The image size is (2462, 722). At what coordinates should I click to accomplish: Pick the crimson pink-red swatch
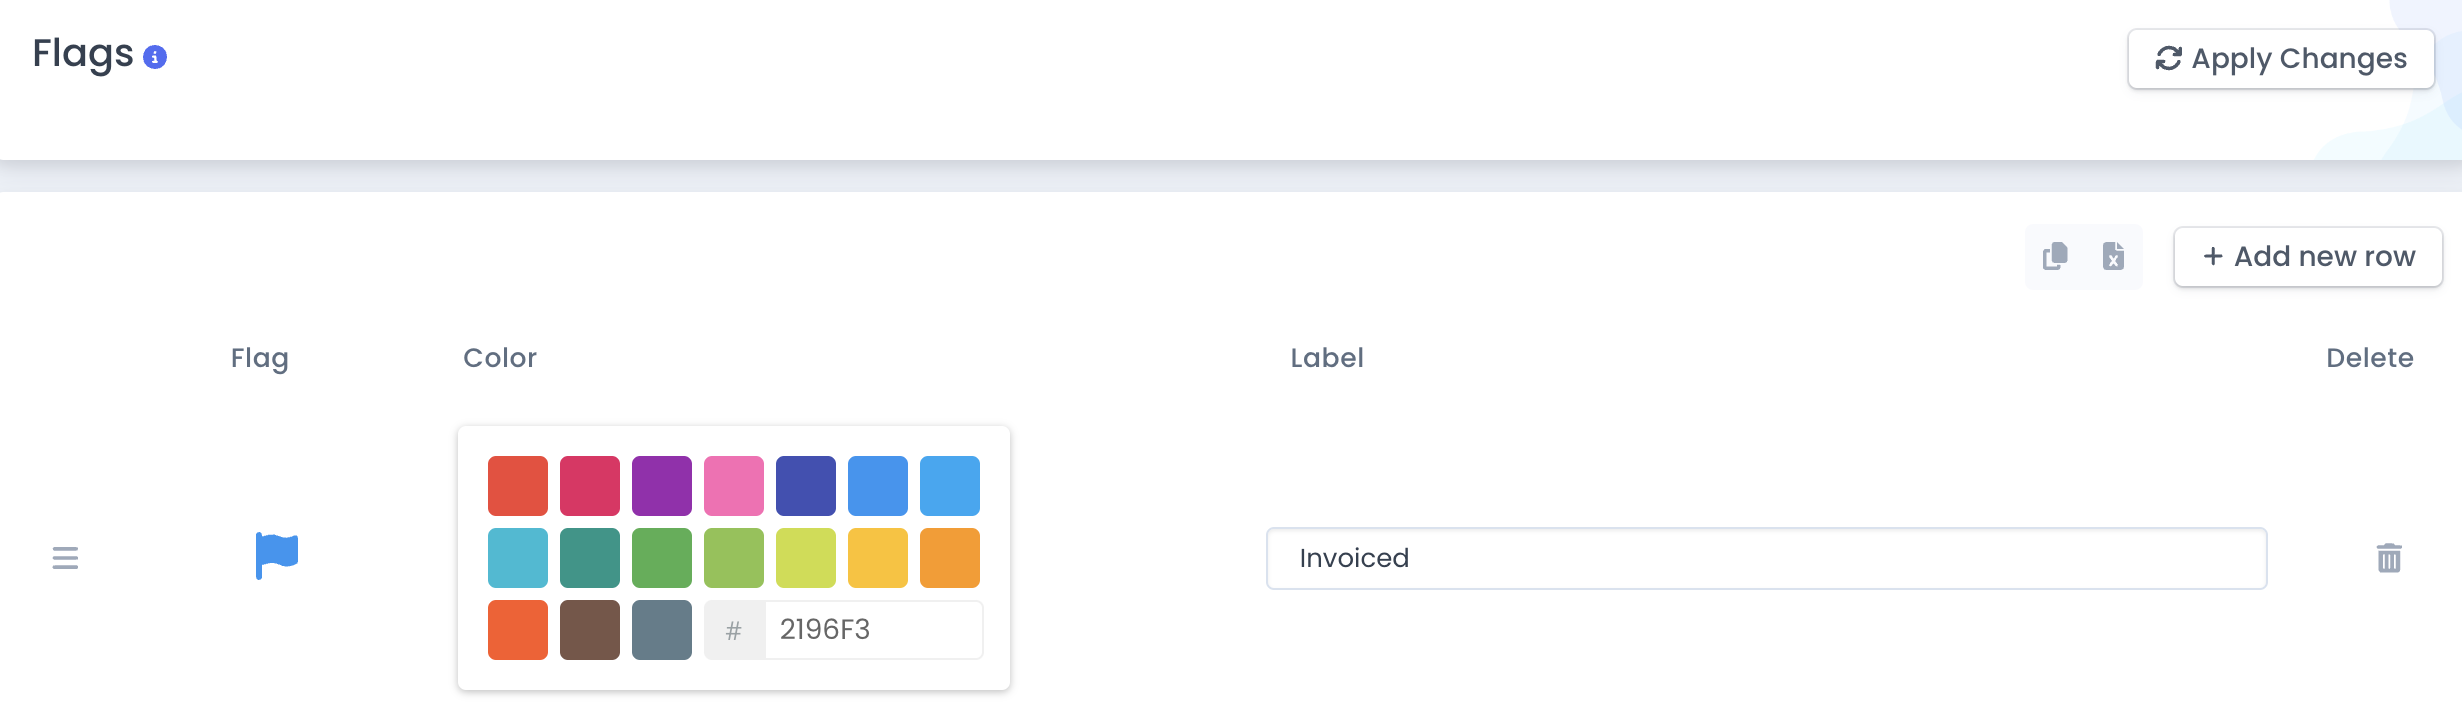pos(590,486)
